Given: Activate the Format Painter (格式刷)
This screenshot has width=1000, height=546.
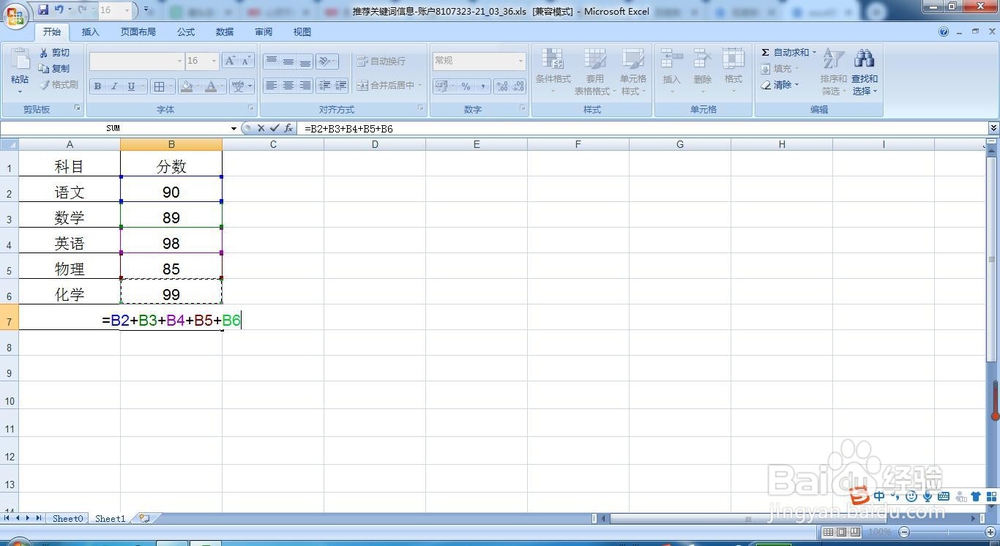Looking at the screenshot, I should pos(59,84).
